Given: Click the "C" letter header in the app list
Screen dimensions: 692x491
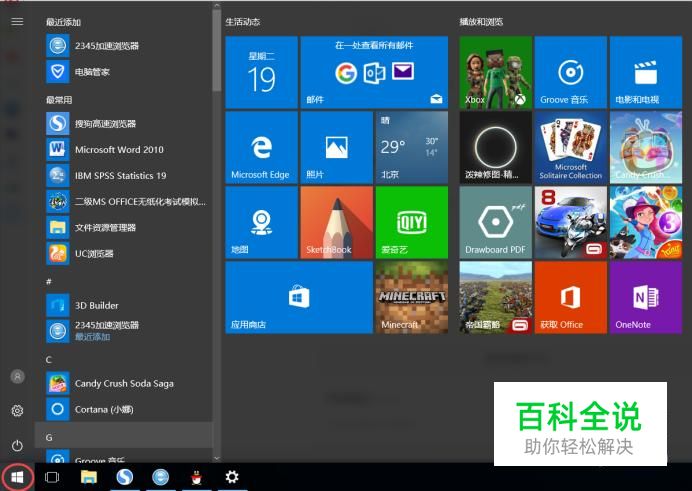Looking at the screenshot, I should pos(49,359).
